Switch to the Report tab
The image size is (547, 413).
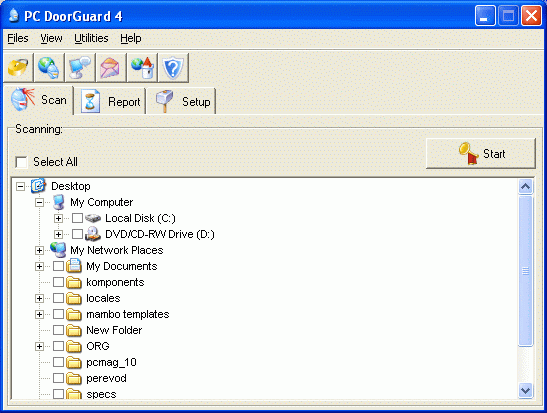pyautogui.click(x=110, y=102)
